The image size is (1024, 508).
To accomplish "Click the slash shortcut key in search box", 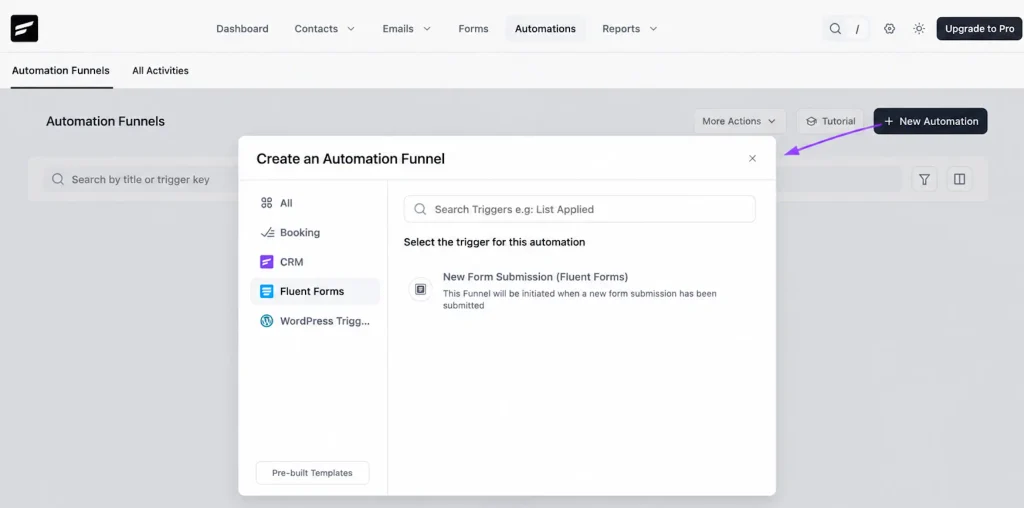I will [857, 29].
